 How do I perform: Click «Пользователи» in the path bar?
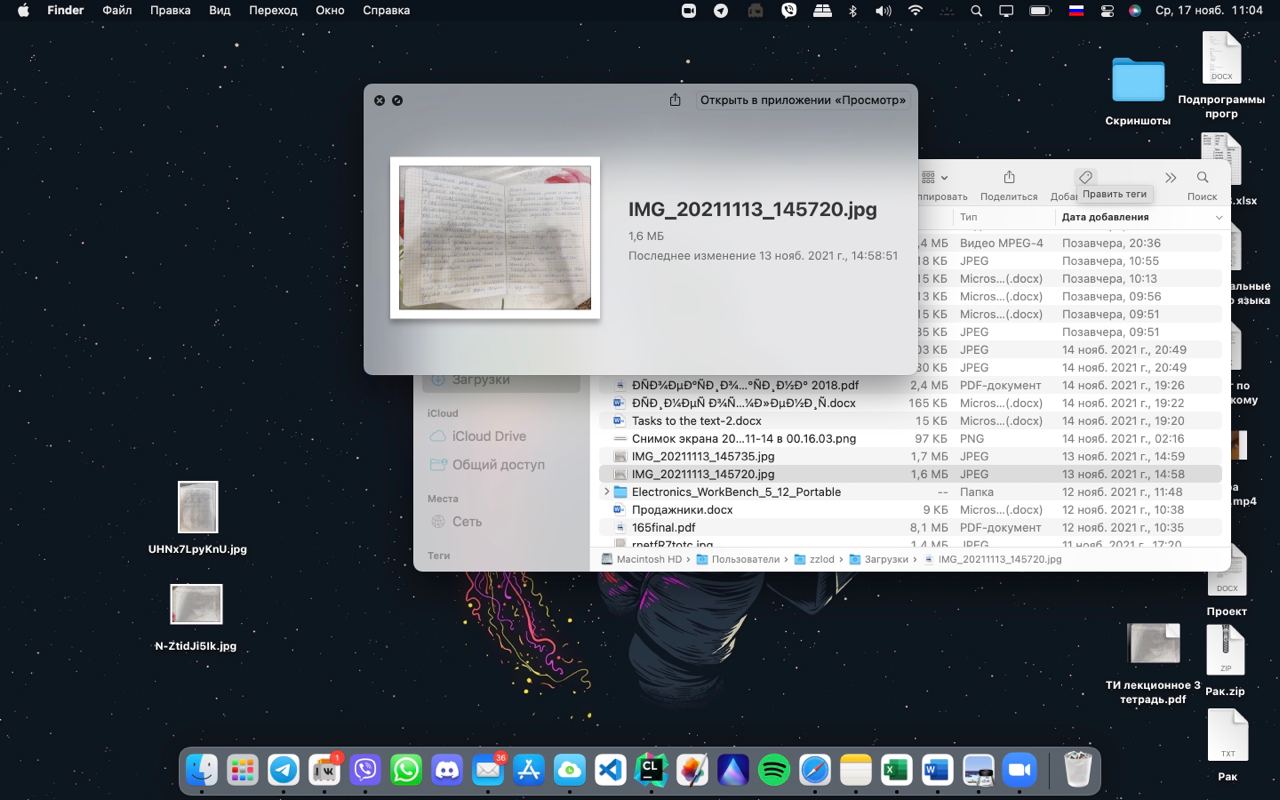pyautogui.click(x=737, y=560)
